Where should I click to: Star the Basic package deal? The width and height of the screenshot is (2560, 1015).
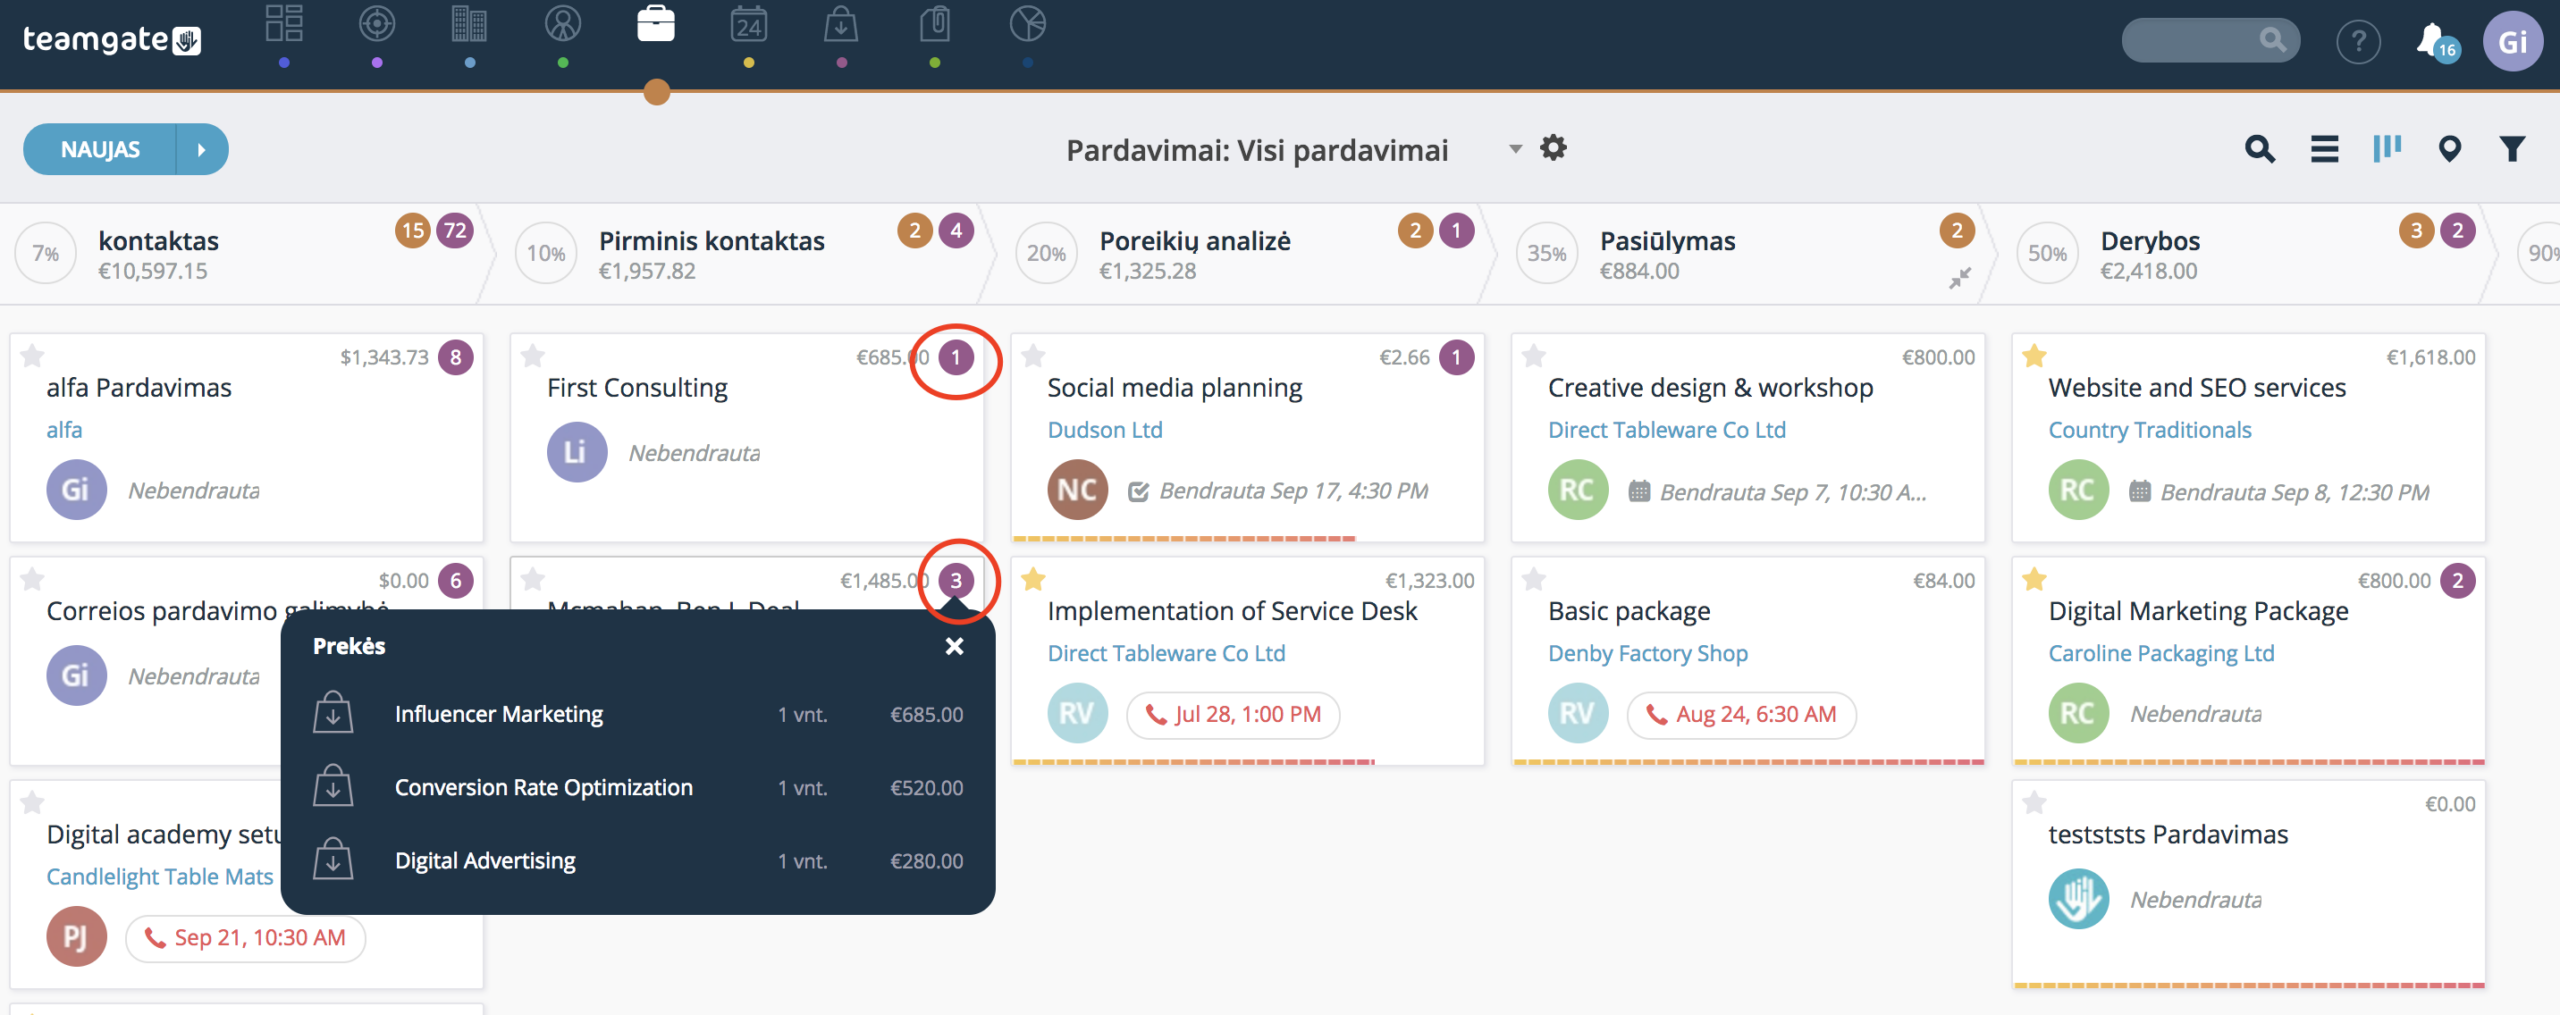1534,579
